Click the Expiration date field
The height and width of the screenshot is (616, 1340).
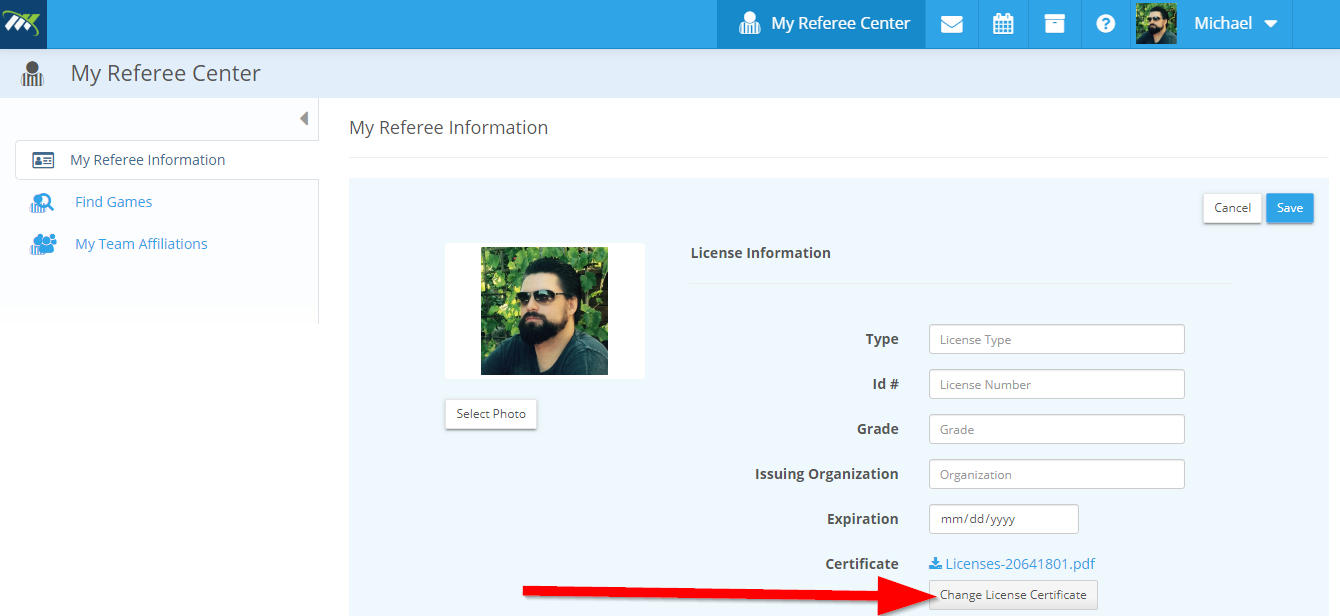[1004, 519]
